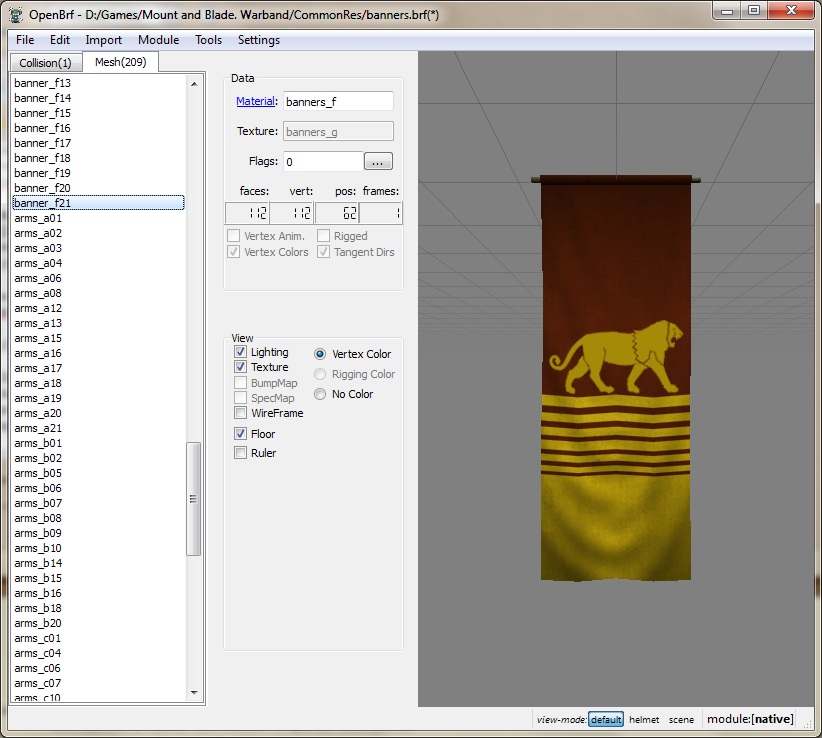Select mesh banner_f17
Image resolution: width=822 pixels, height=738 pixels.
click(x=99, y=143)
